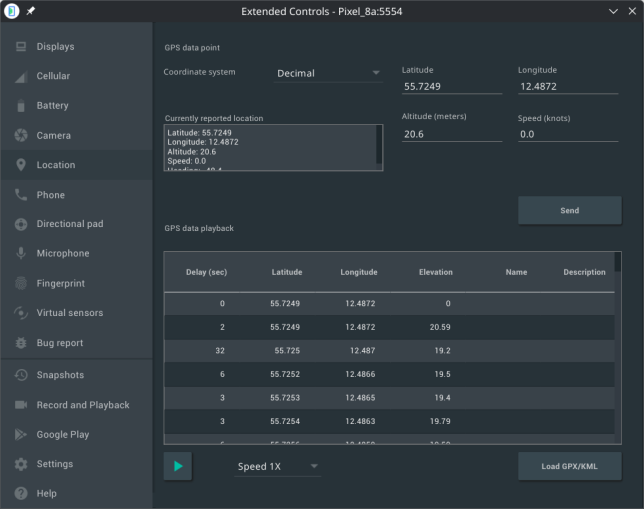This screenshot has height=509, width=644.
Task: Click the Cellular signal icon
Action: [x=21, y=76]
